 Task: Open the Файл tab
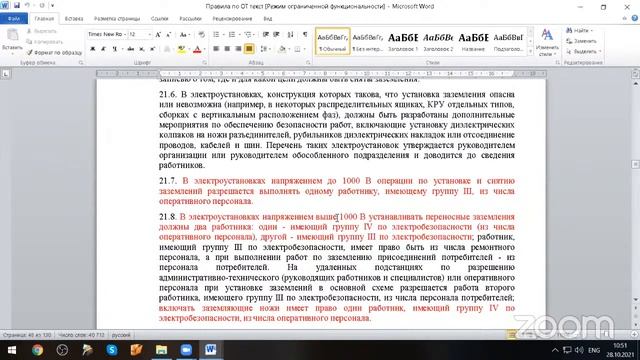[x=14, y=19]
